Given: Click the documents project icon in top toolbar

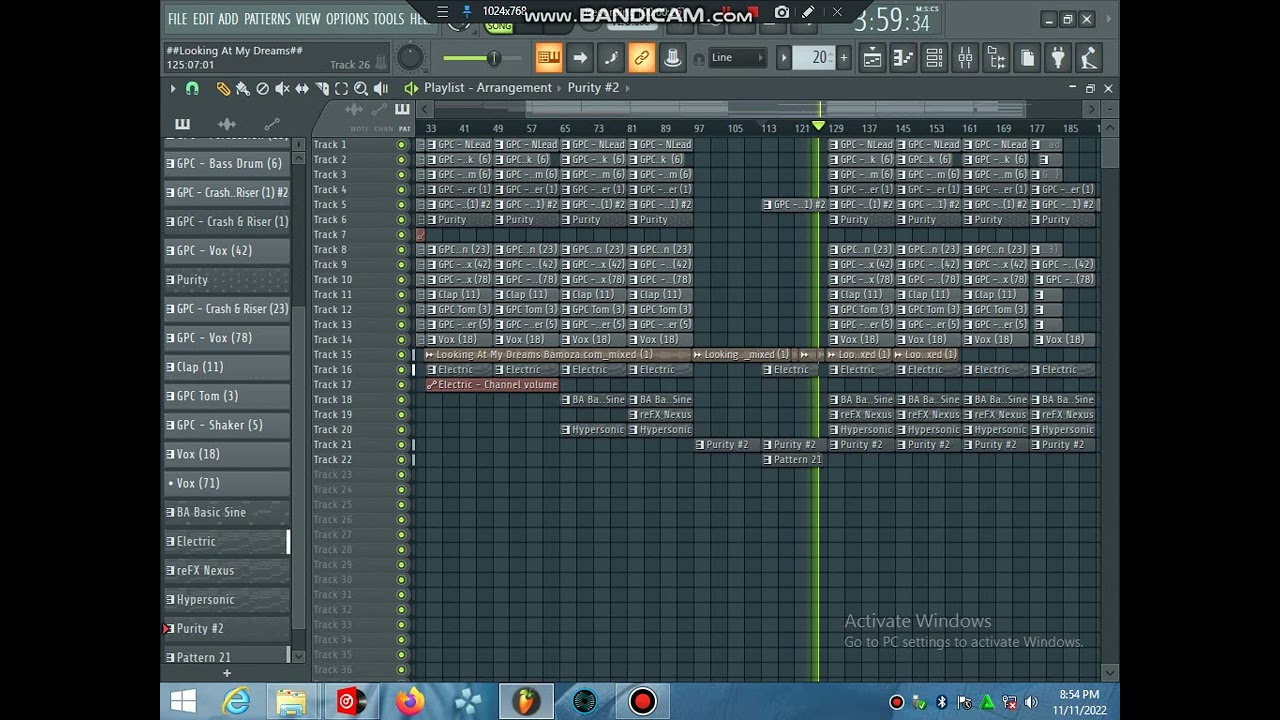Looking at the screenshot, I should point(1027,58).
